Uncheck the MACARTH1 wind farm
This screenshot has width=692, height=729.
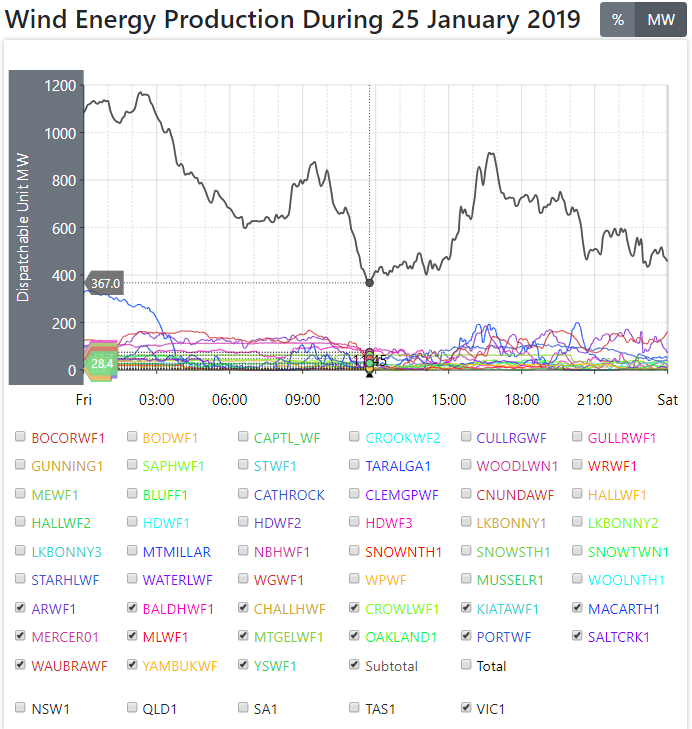tap(578, 608)
